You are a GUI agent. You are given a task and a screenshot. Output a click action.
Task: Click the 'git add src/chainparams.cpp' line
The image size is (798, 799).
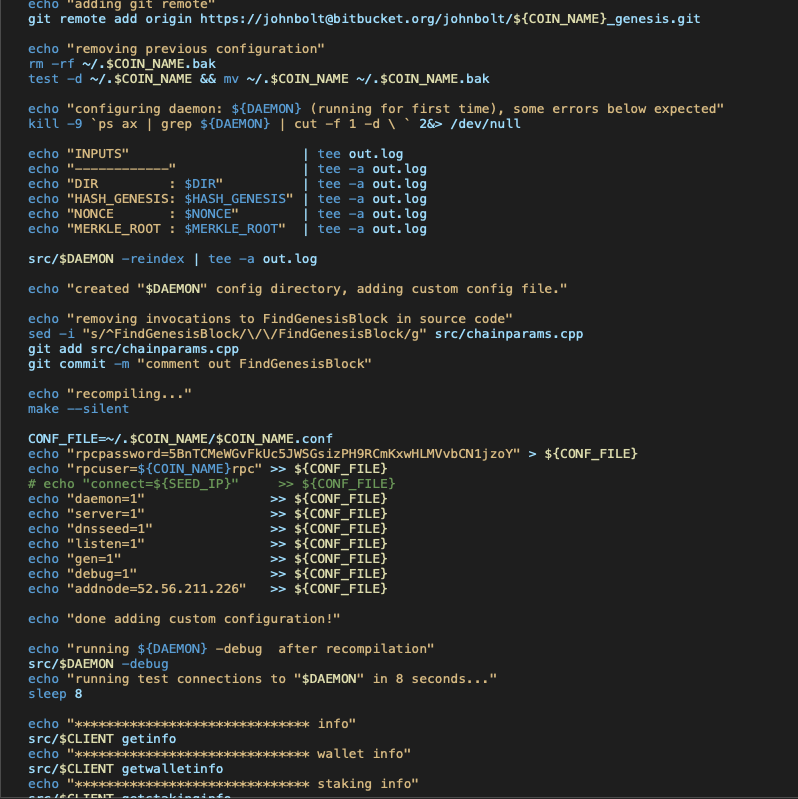[x=134, y=349]
